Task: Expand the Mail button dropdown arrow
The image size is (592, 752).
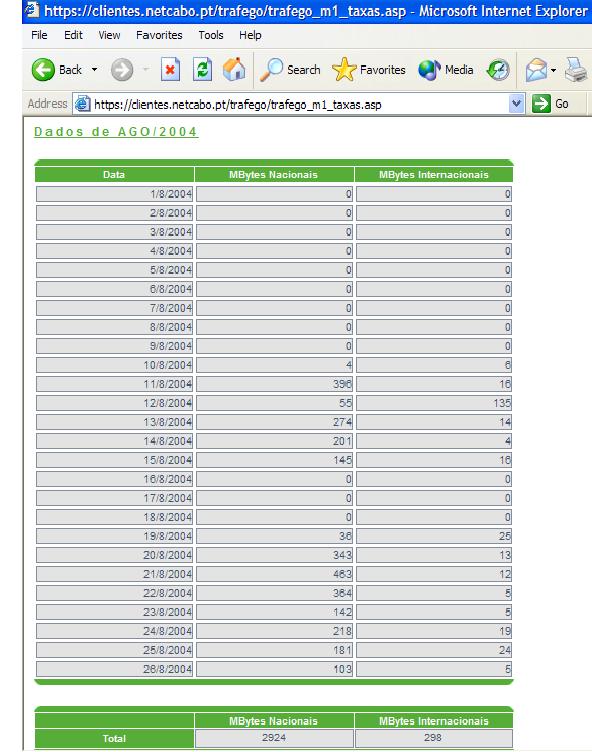Action: pos(554,70)
